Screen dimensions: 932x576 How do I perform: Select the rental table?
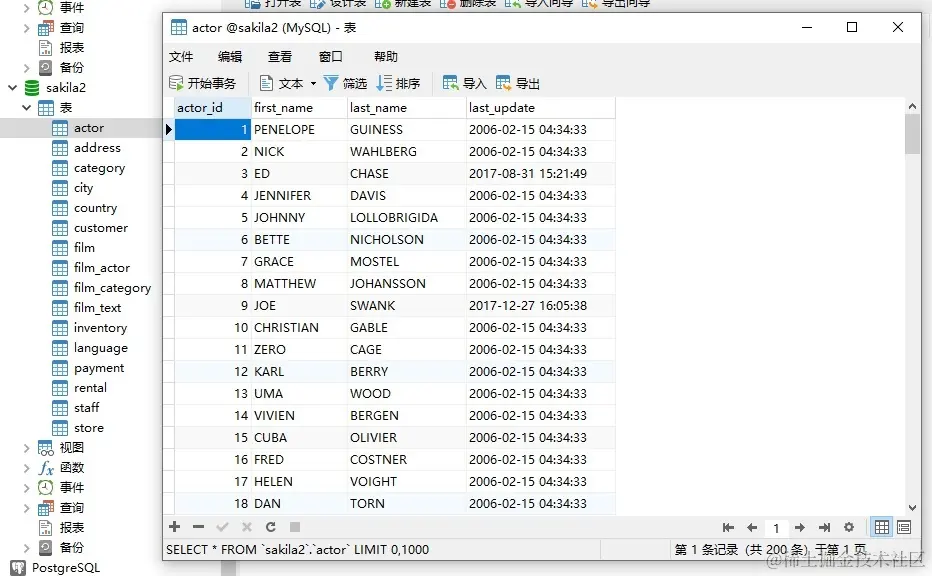[90, 388]
